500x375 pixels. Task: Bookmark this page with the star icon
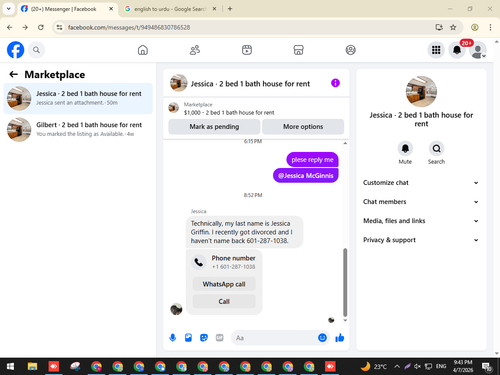[x=453, y=27]
